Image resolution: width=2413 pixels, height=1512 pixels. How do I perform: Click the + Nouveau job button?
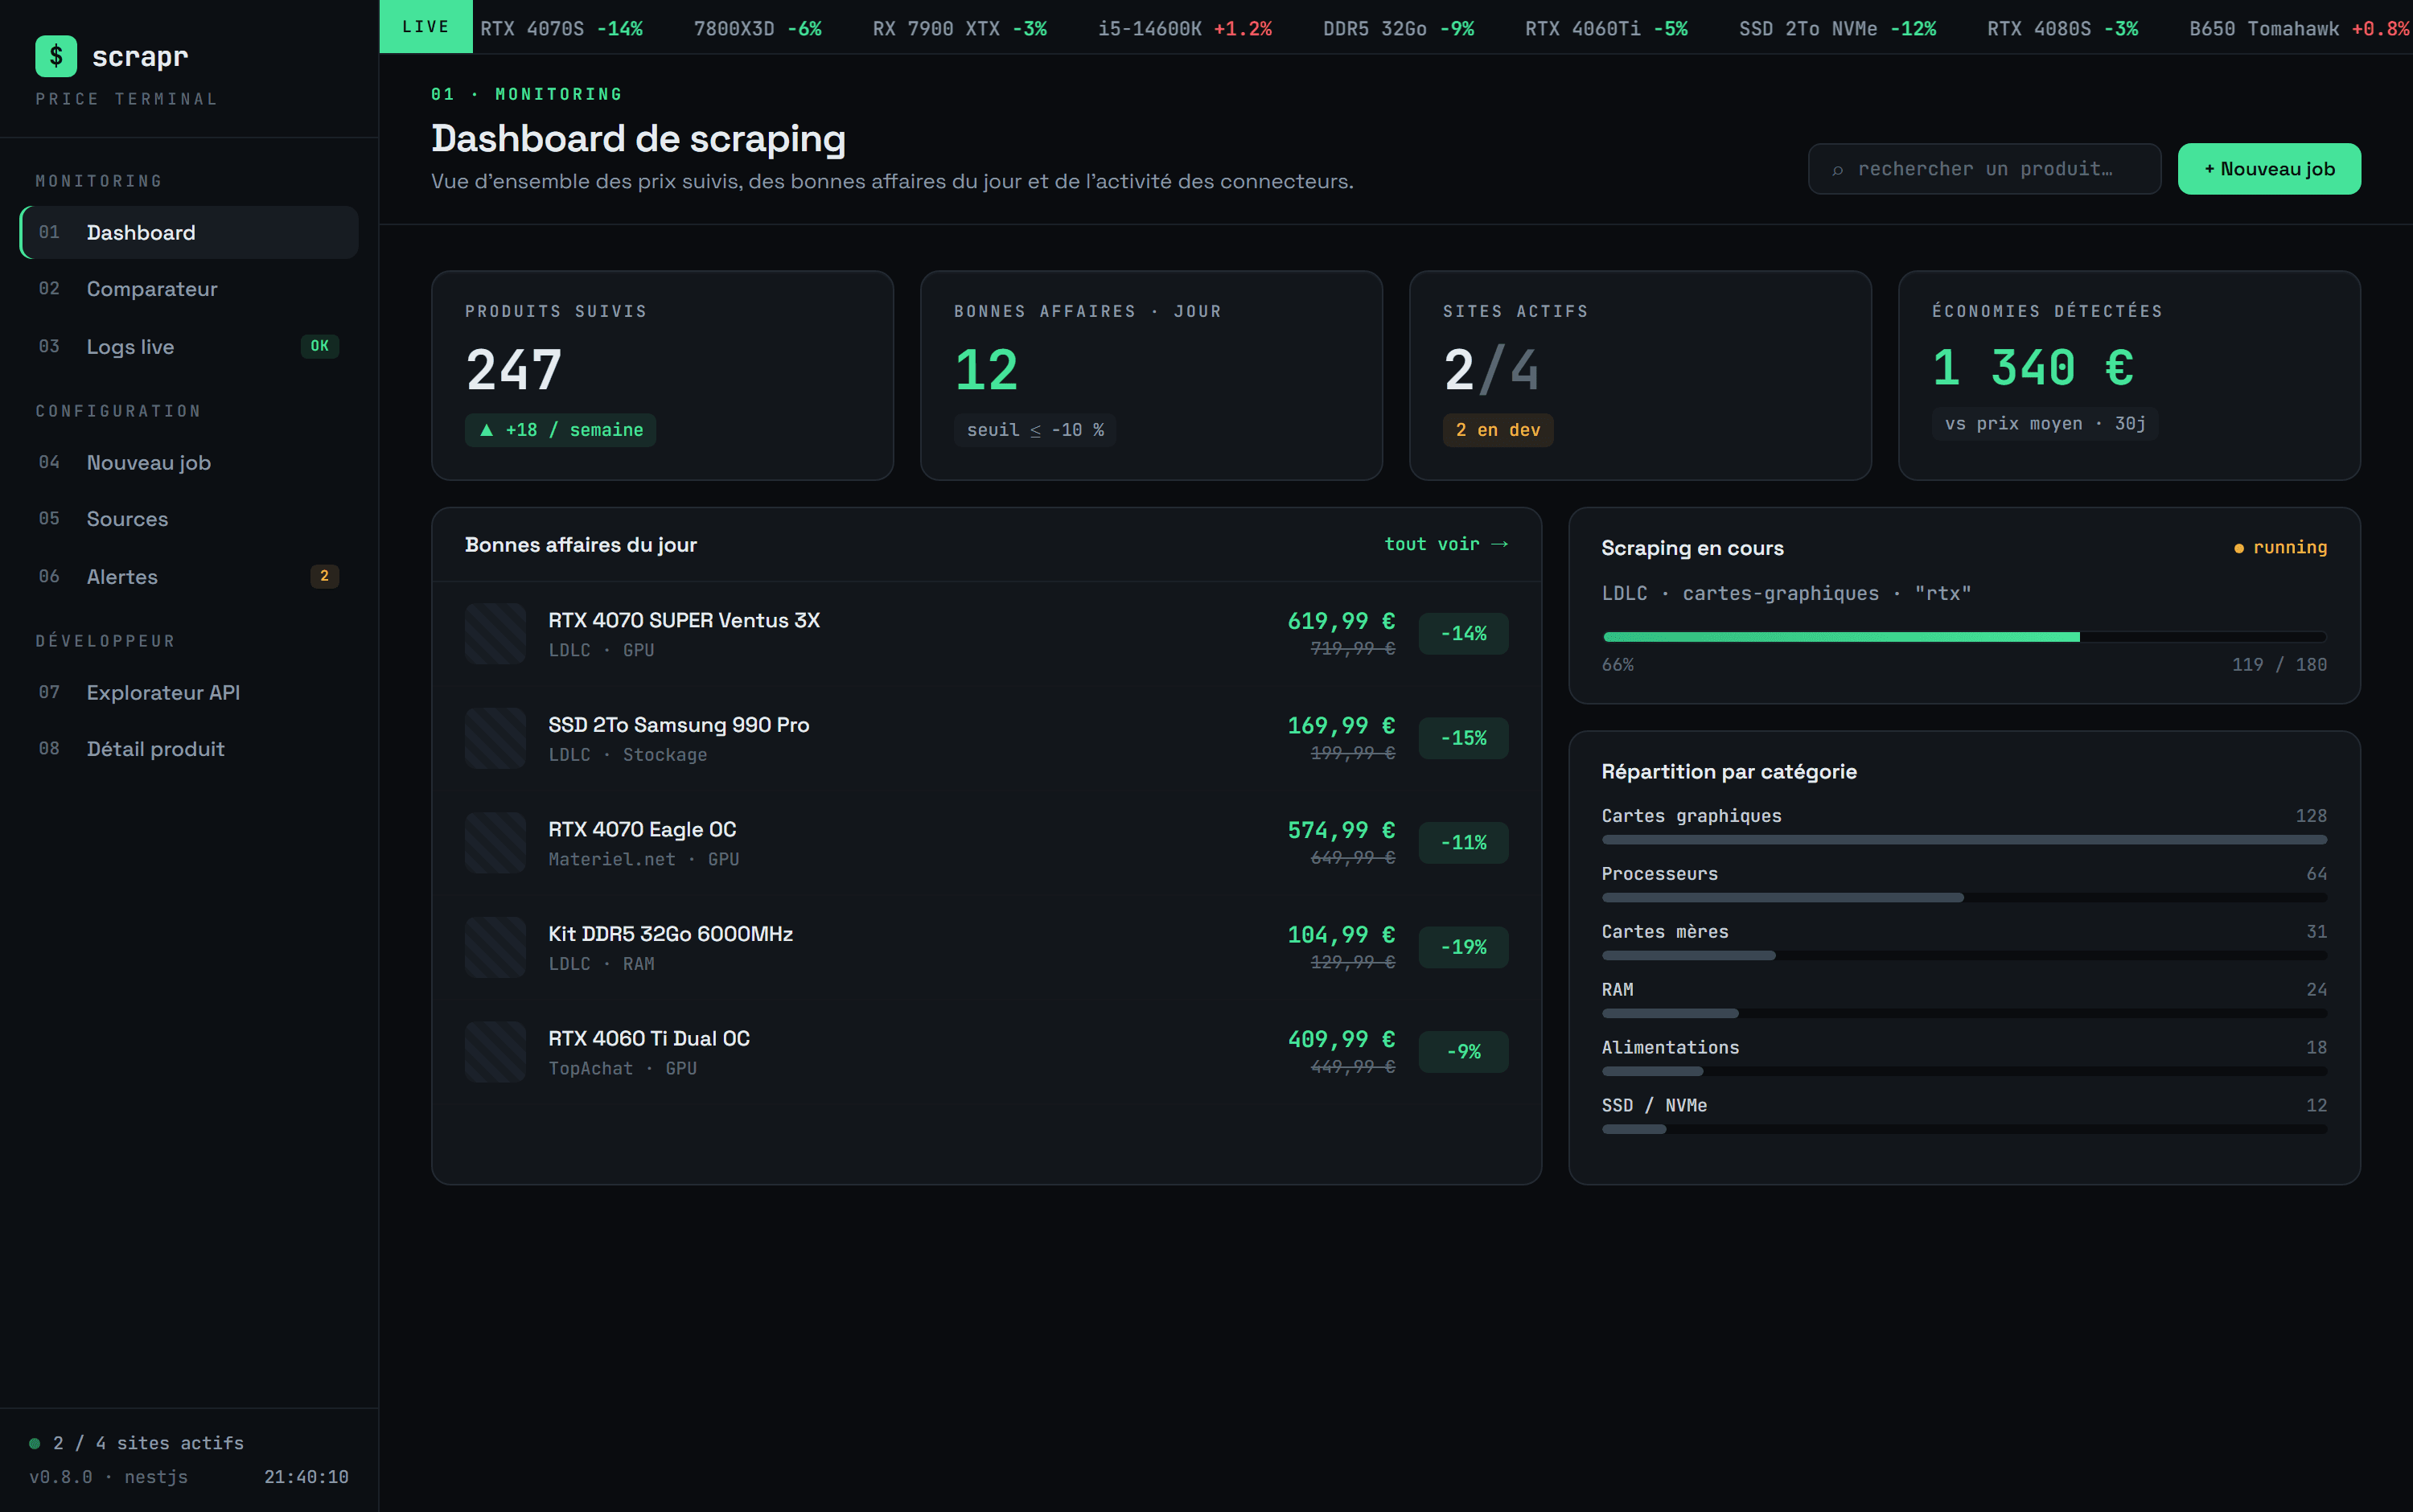(x=2269, y=169)
